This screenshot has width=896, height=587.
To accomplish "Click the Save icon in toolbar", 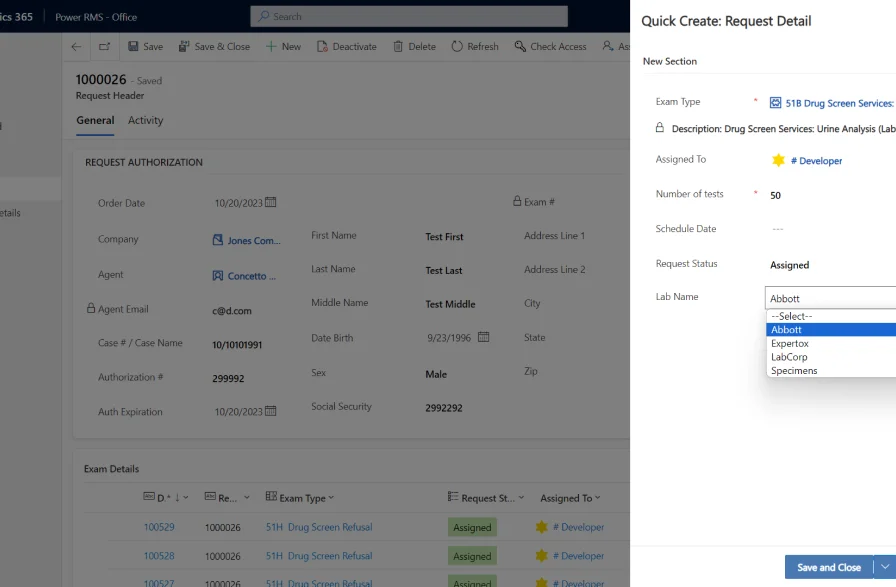I will pyautogui.click(x=134, y=47).
